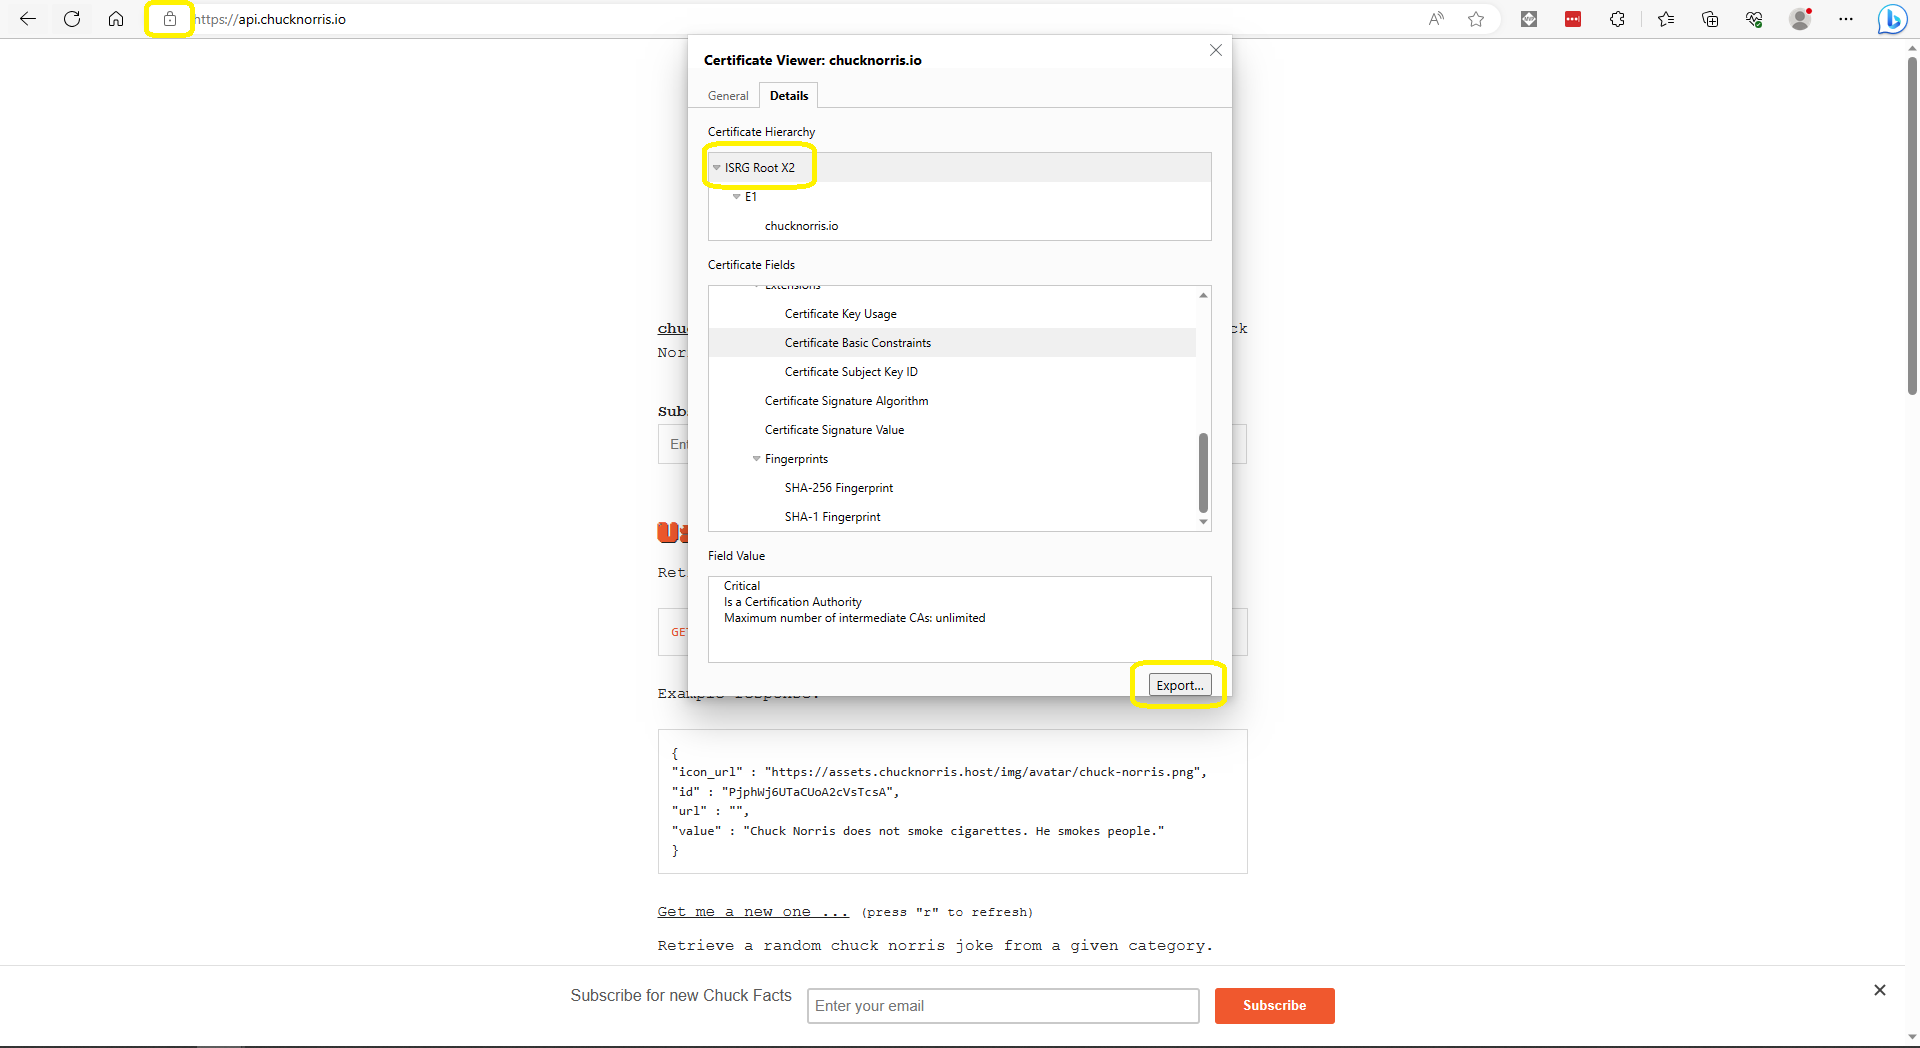
Task: Click the Enter your email field
Action: pos(1002,1006)
